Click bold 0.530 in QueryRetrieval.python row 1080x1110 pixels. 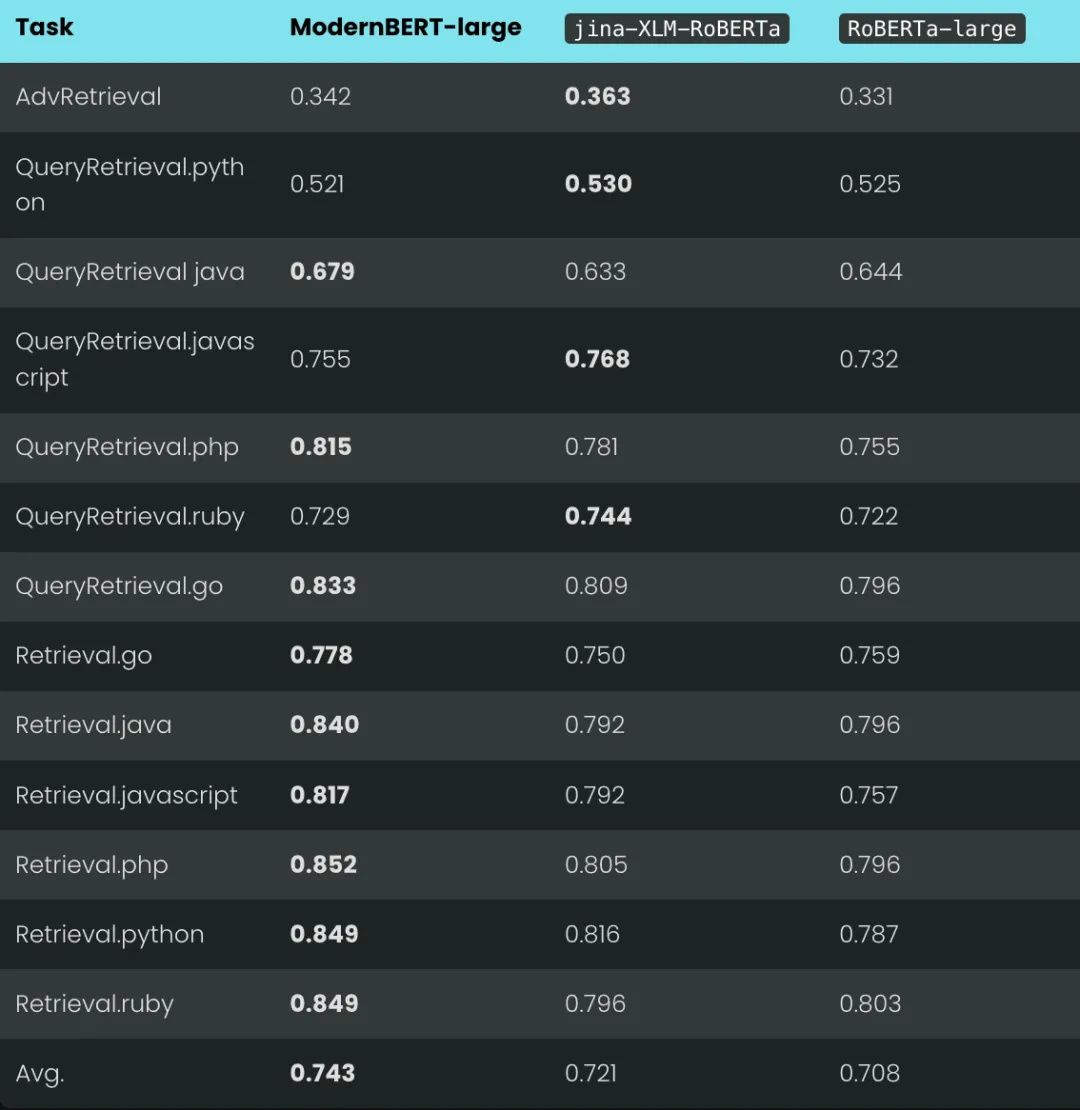point(598,184)
